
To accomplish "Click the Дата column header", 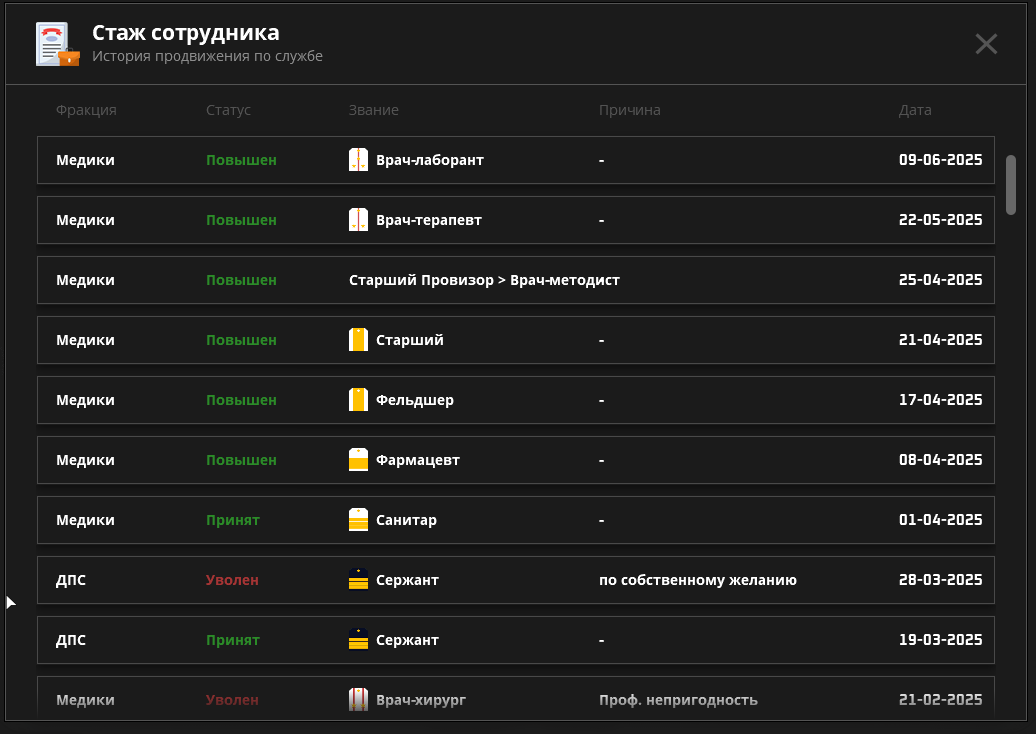I will click(x=915, y=110).
